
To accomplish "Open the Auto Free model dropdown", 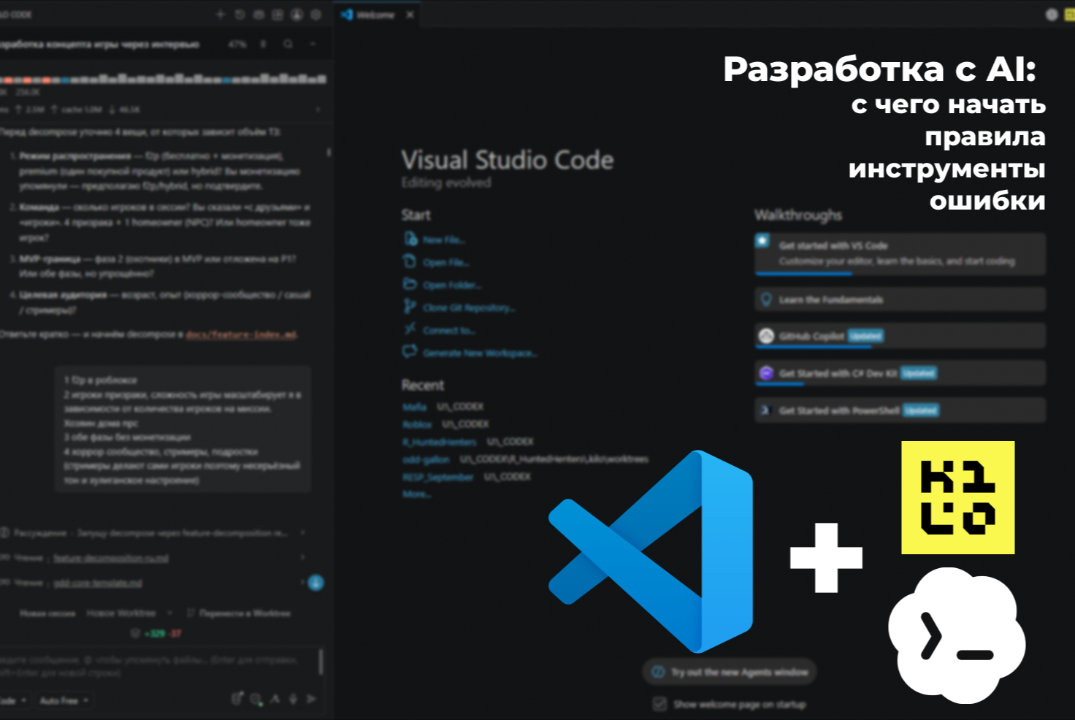I will [x=64, y=700].
